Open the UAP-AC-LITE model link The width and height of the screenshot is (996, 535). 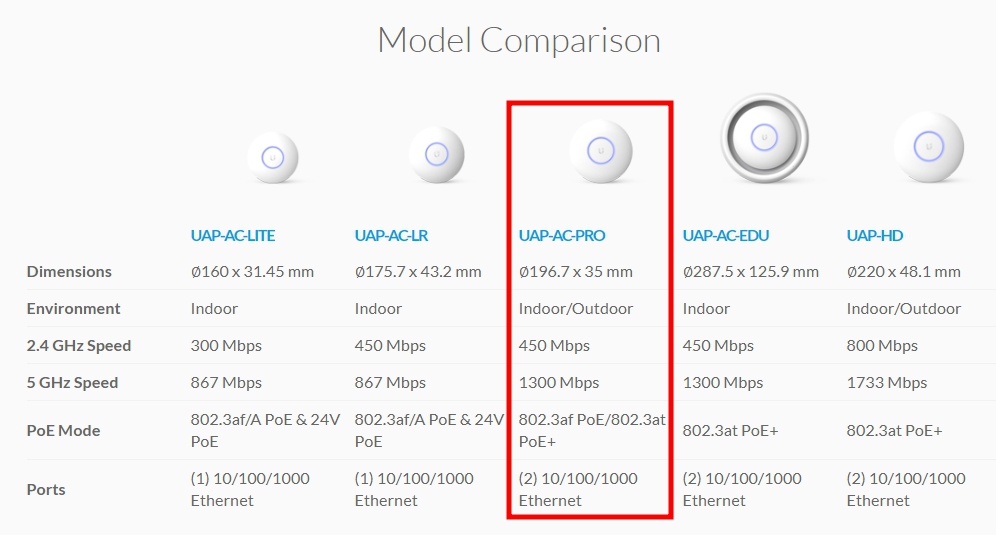coord(232,236)
